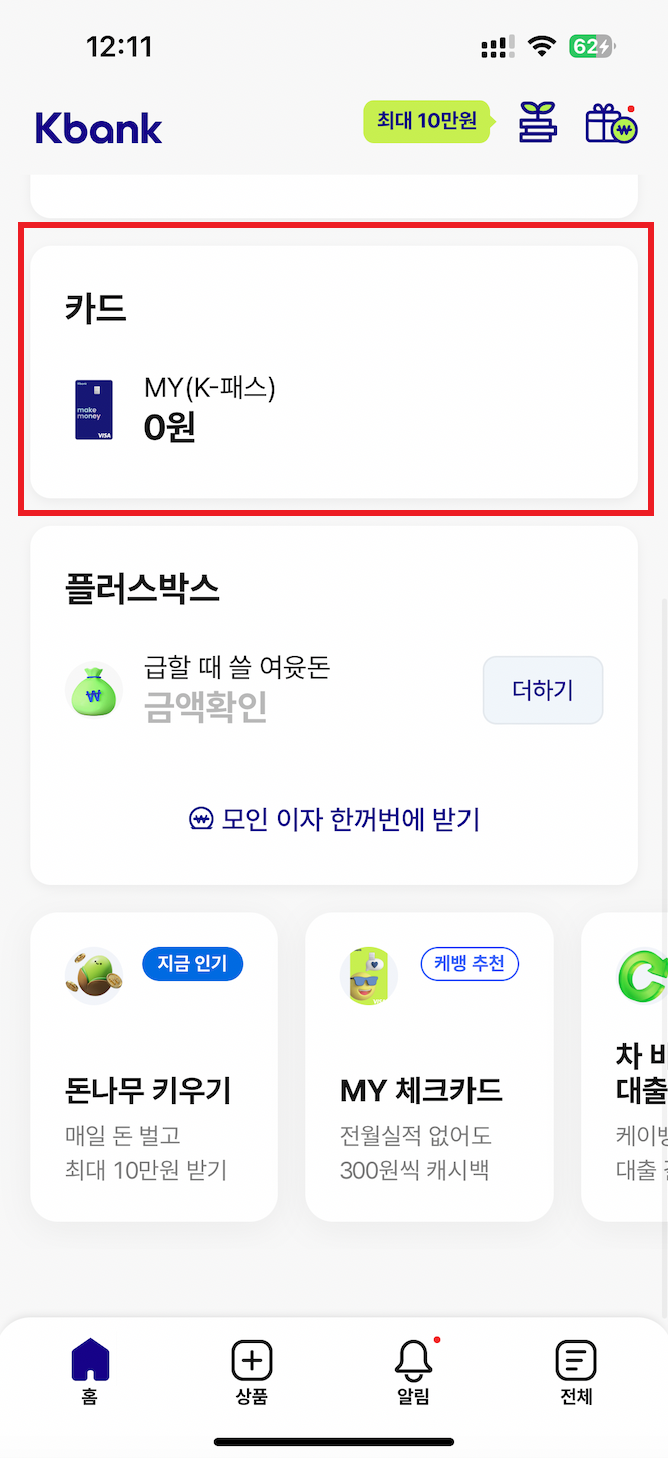This screenshot has width=668, height=1458.
Task: Tap 모인 이자 한꺼번에 받기 link
Action: 334,820
